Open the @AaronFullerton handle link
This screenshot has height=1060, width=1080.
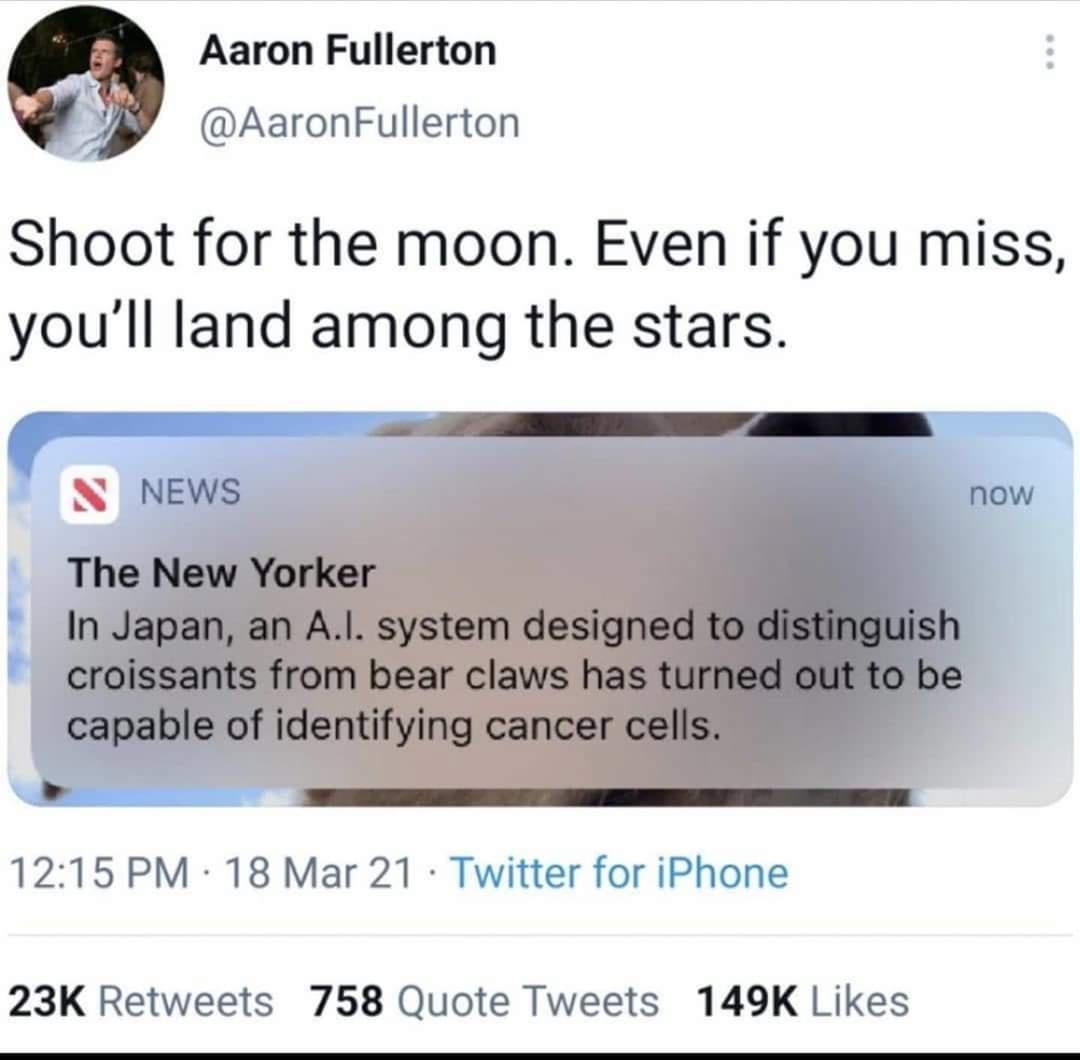point(360,123)
